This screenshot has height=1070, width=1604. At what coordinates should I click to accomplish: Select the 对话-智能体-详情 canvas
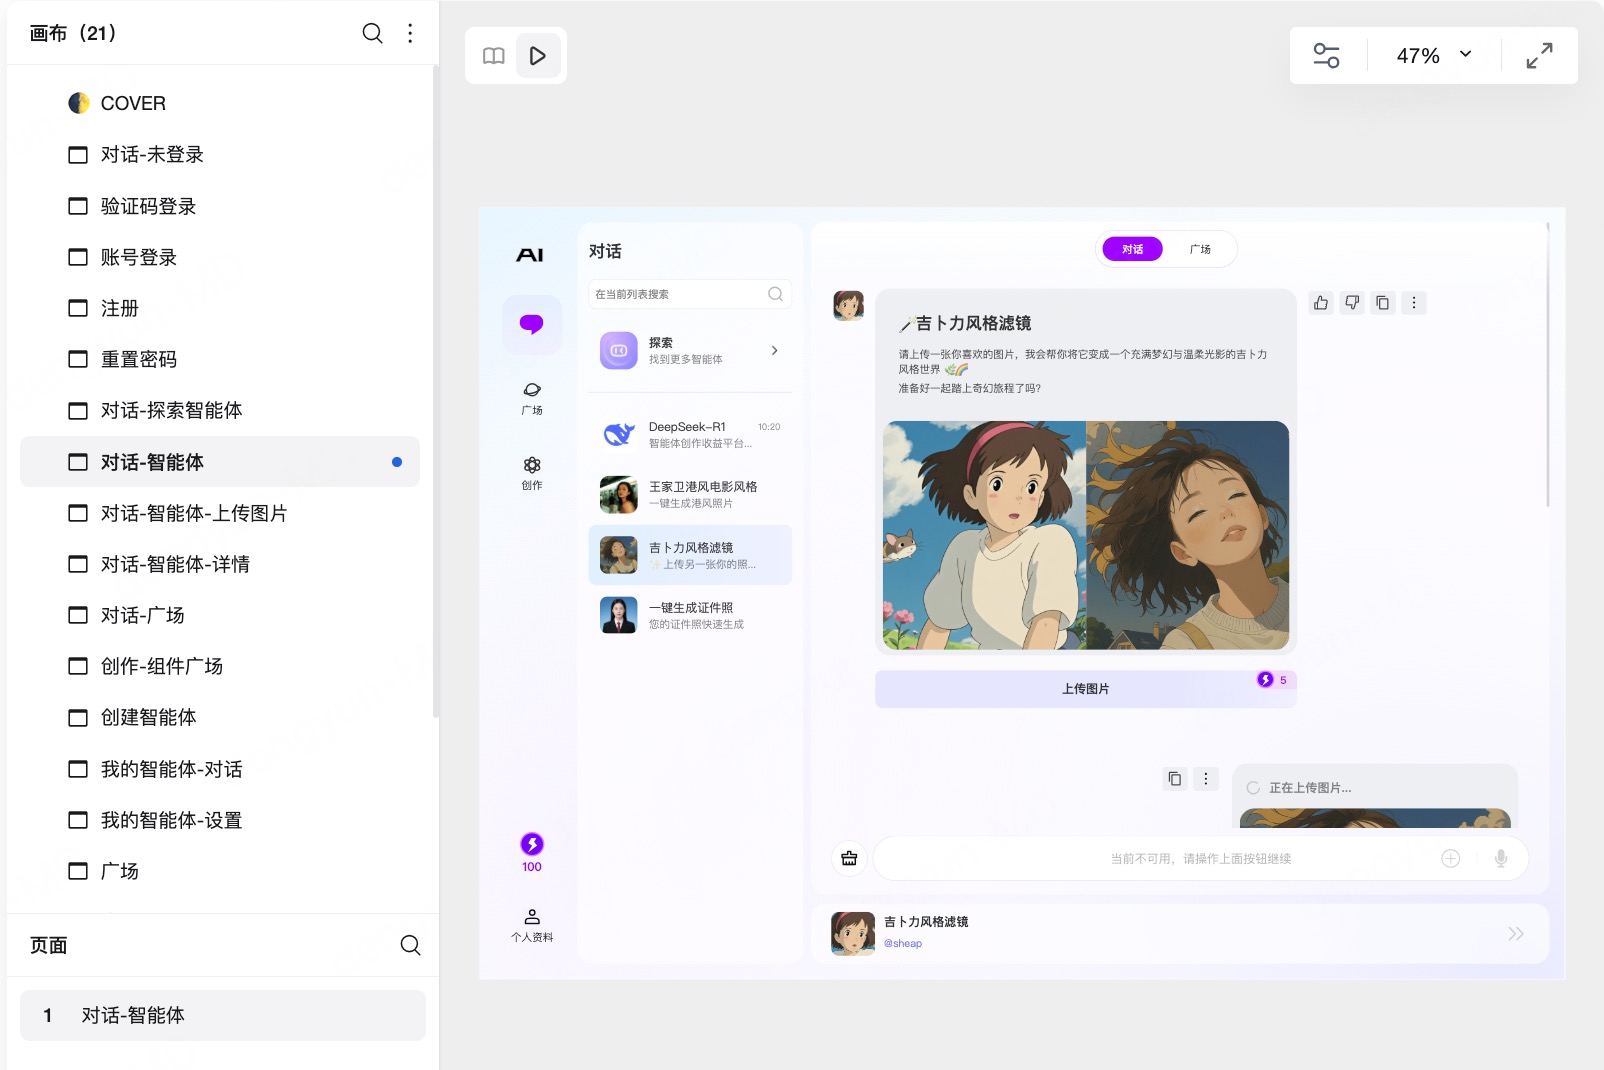pos(220,564)
